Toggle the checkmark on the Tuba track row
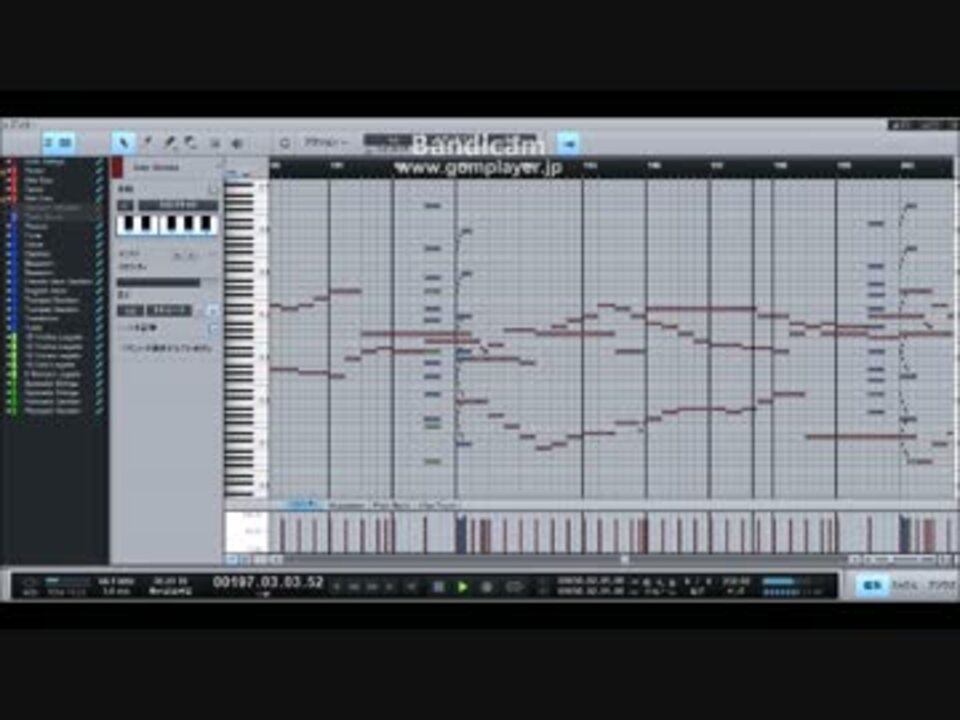Screen dimensions: 960x720 tap(99, 328)
